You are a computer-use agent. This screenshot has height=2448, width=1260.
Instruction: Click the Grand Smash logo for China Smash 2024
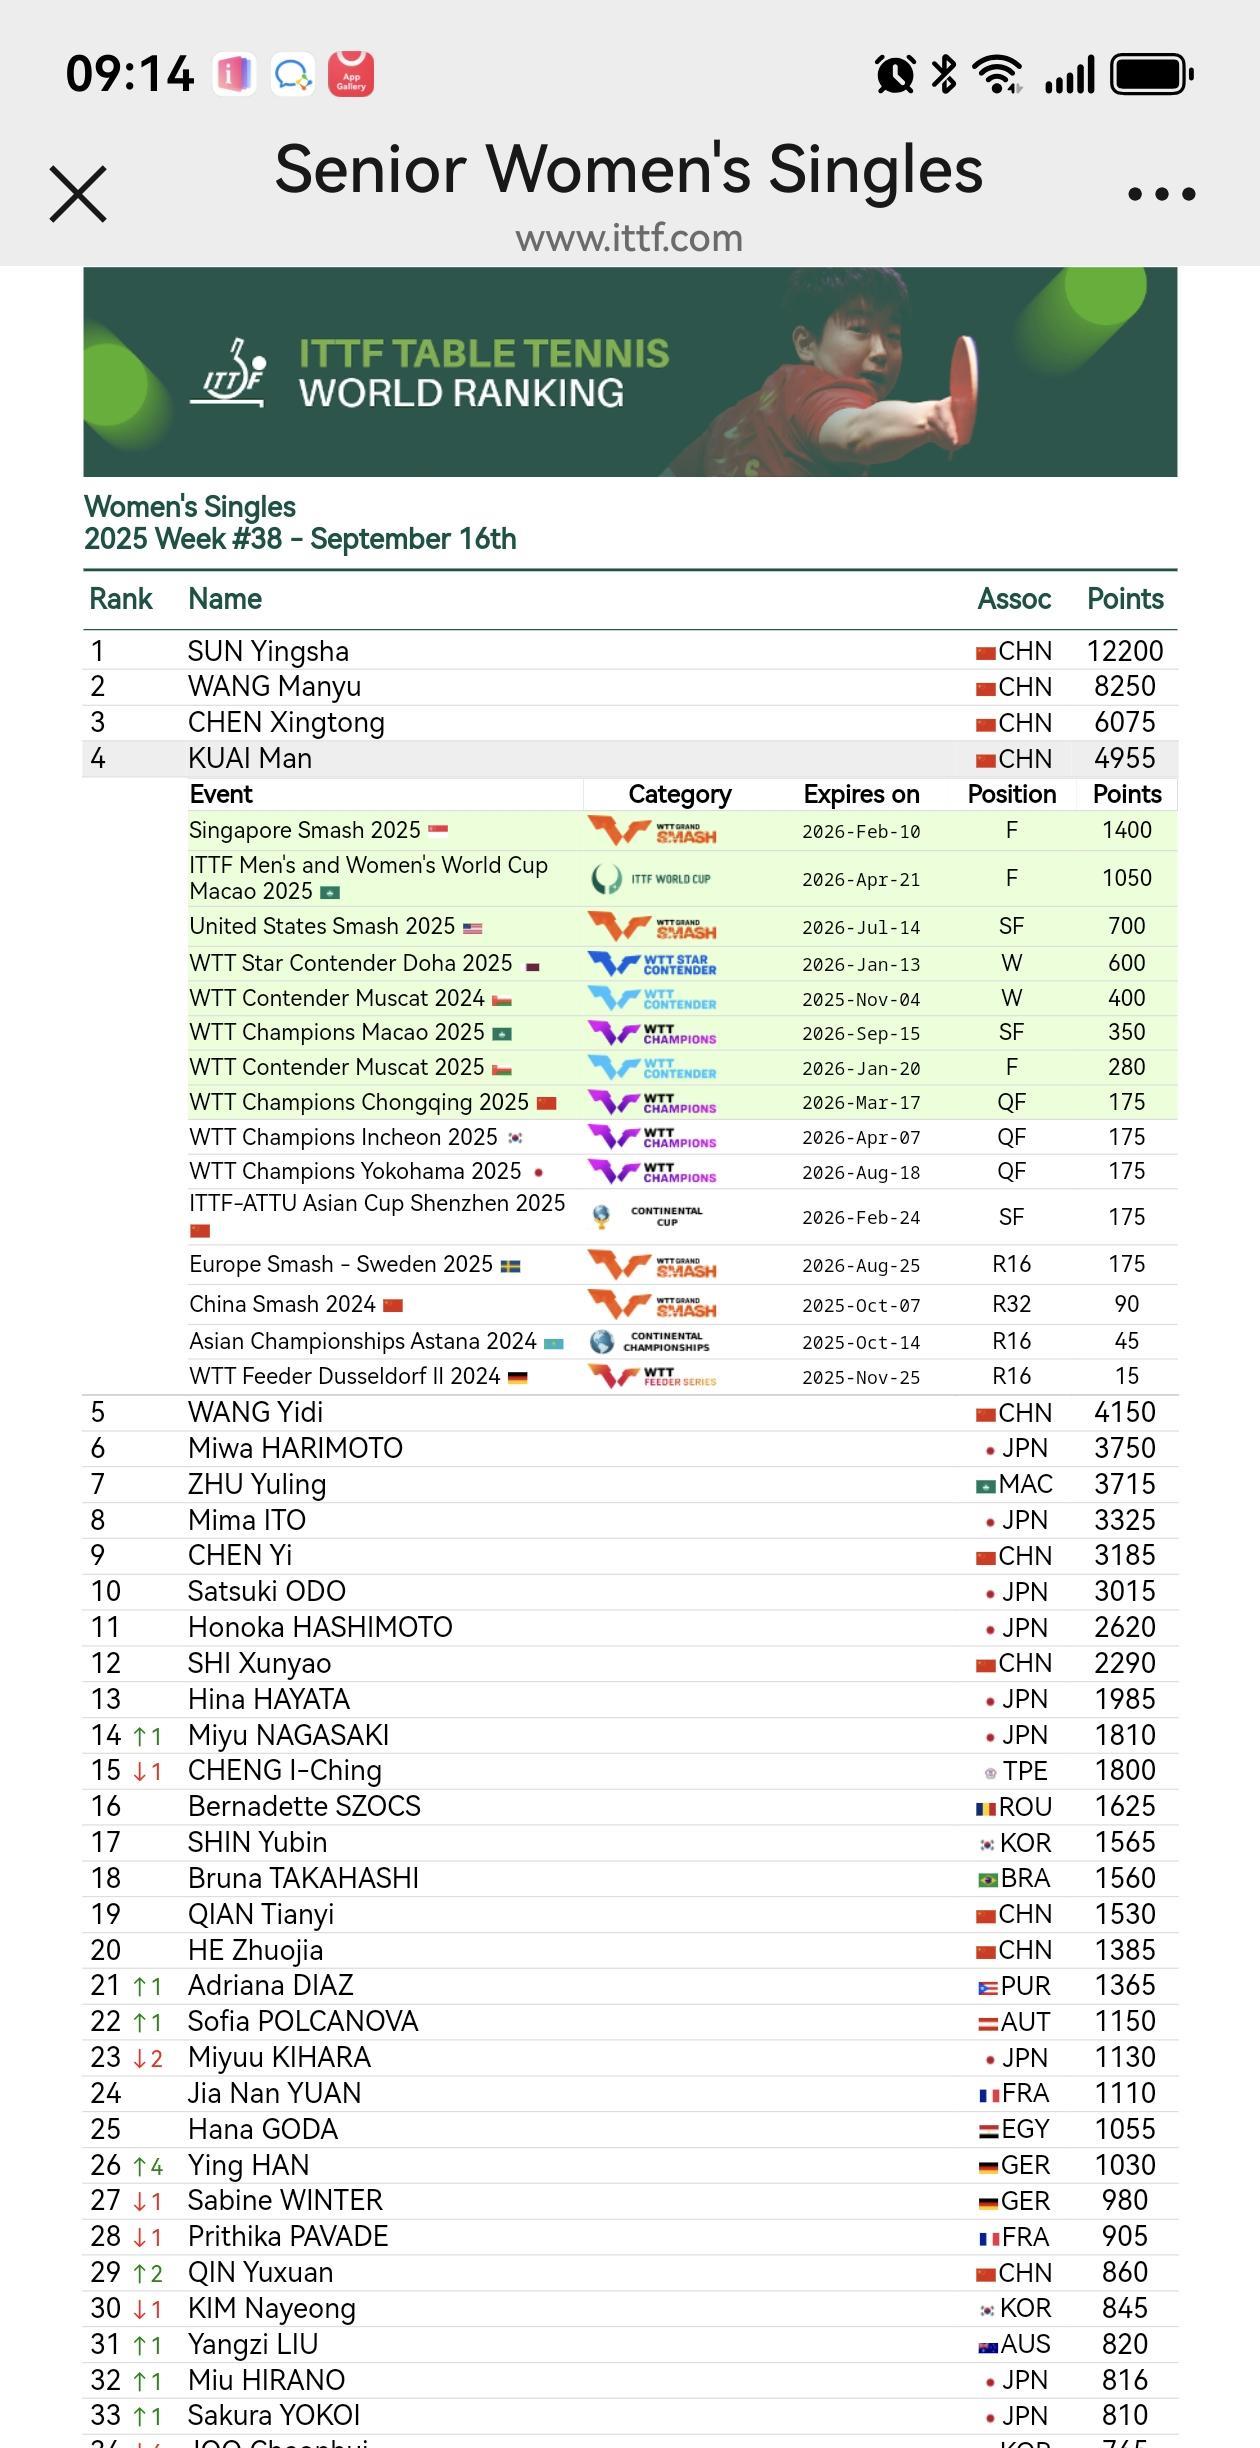coord(652,1304)
